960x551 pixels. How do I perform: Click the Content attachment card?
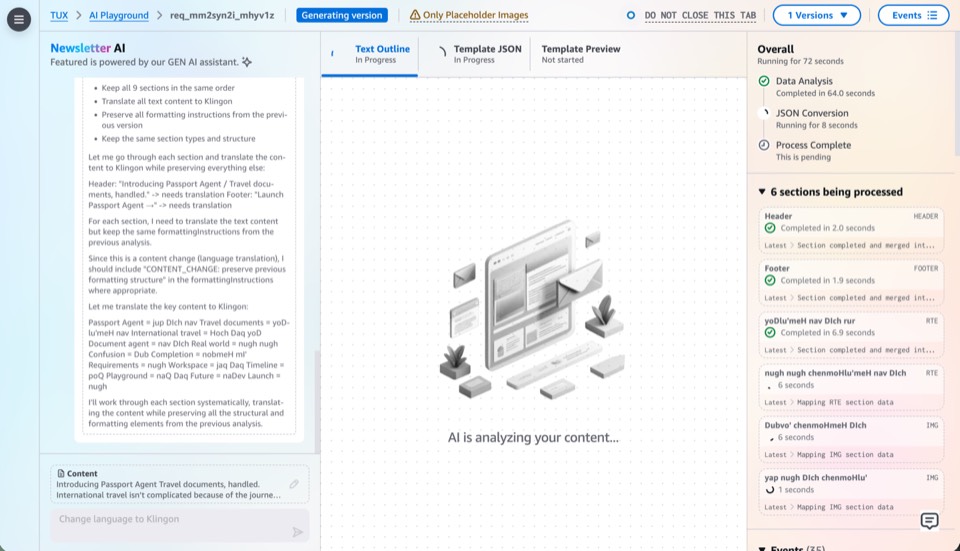pos(179,484)
